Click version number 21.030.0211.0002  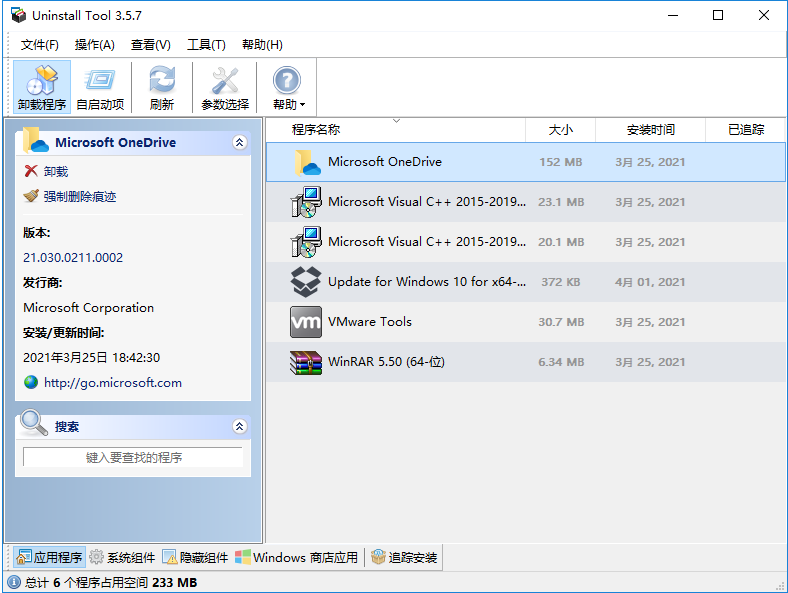73,257
